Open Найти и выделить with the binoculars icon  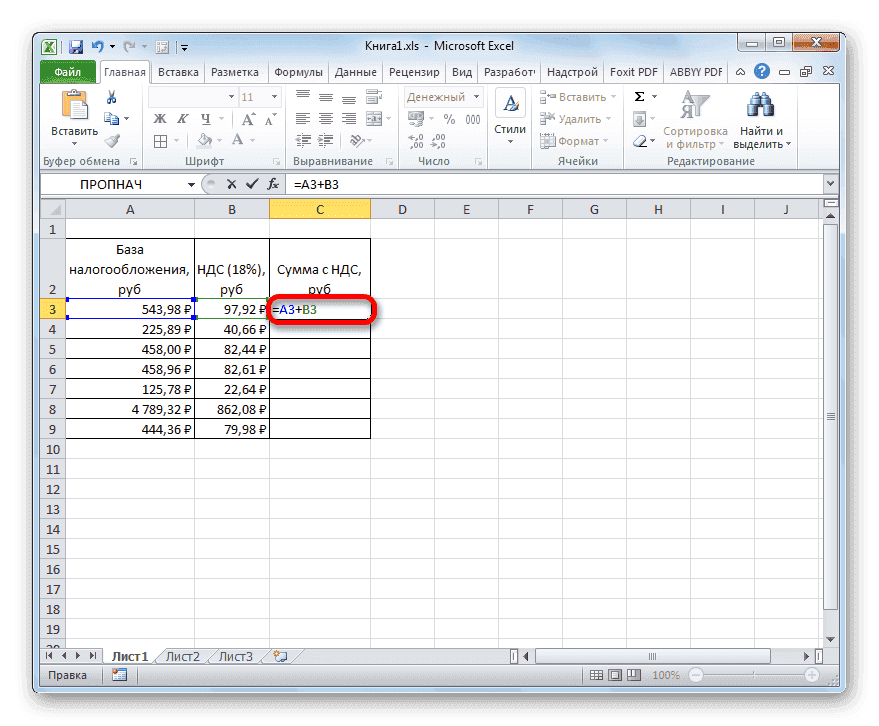[760, 112]
